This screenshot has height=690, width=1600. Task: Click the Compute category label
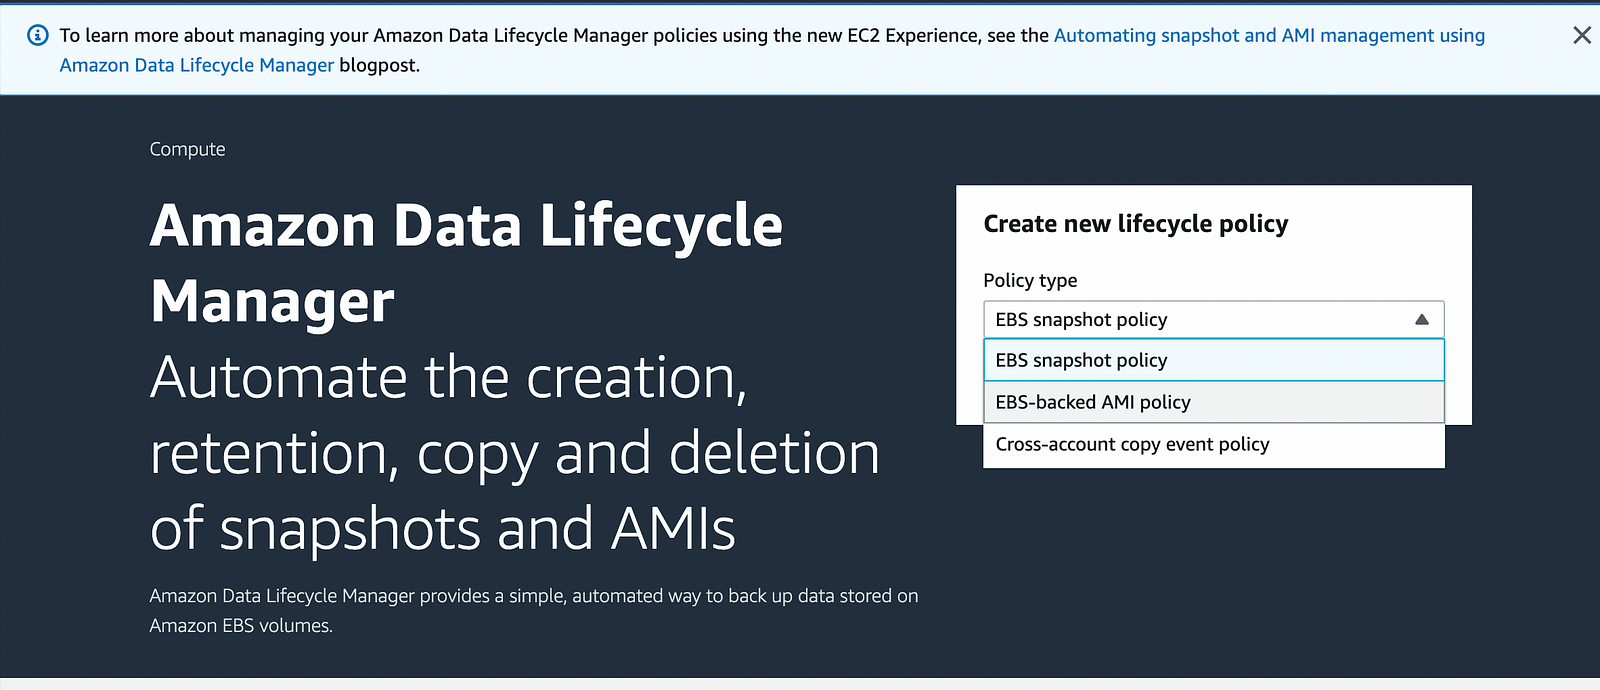point(187,149)
